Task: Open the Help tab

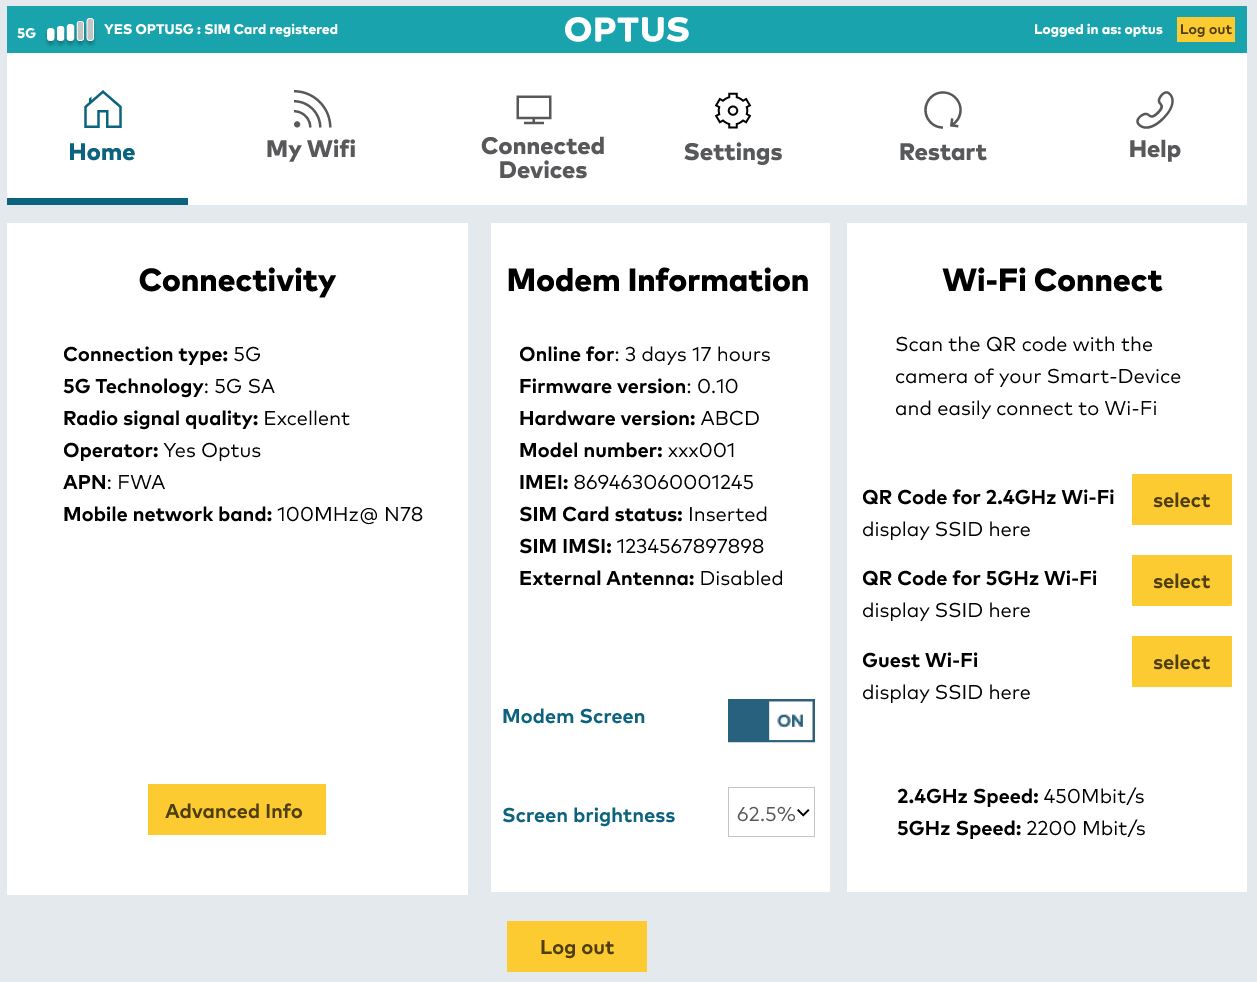Action: (1155, 149)
